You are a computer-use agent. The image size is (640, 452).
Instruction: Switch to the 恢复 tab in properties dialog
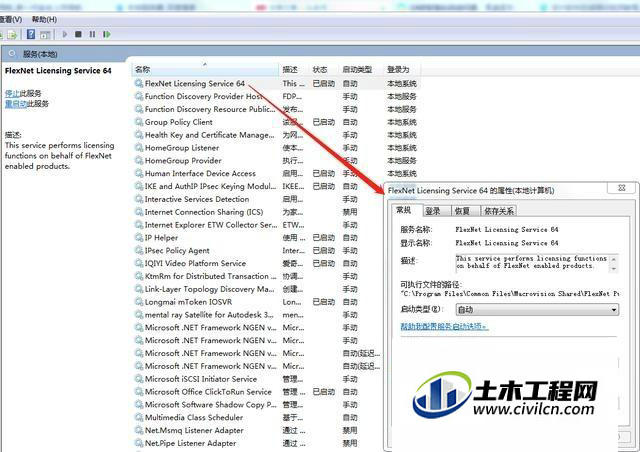[x=462, y=211]
